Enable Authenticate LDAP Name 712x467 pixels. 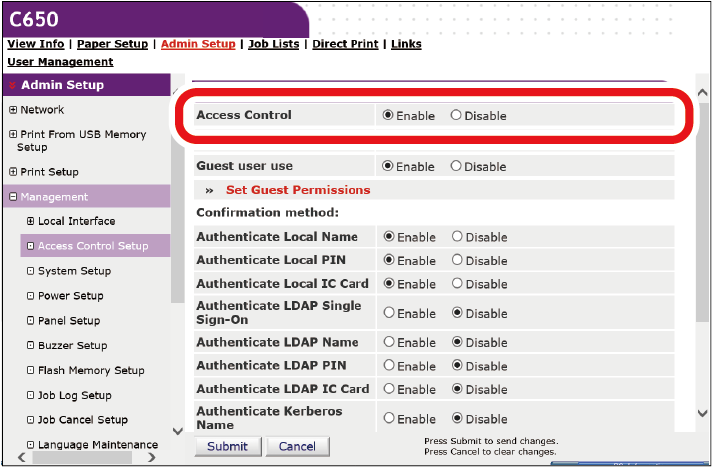coord(389,343)
